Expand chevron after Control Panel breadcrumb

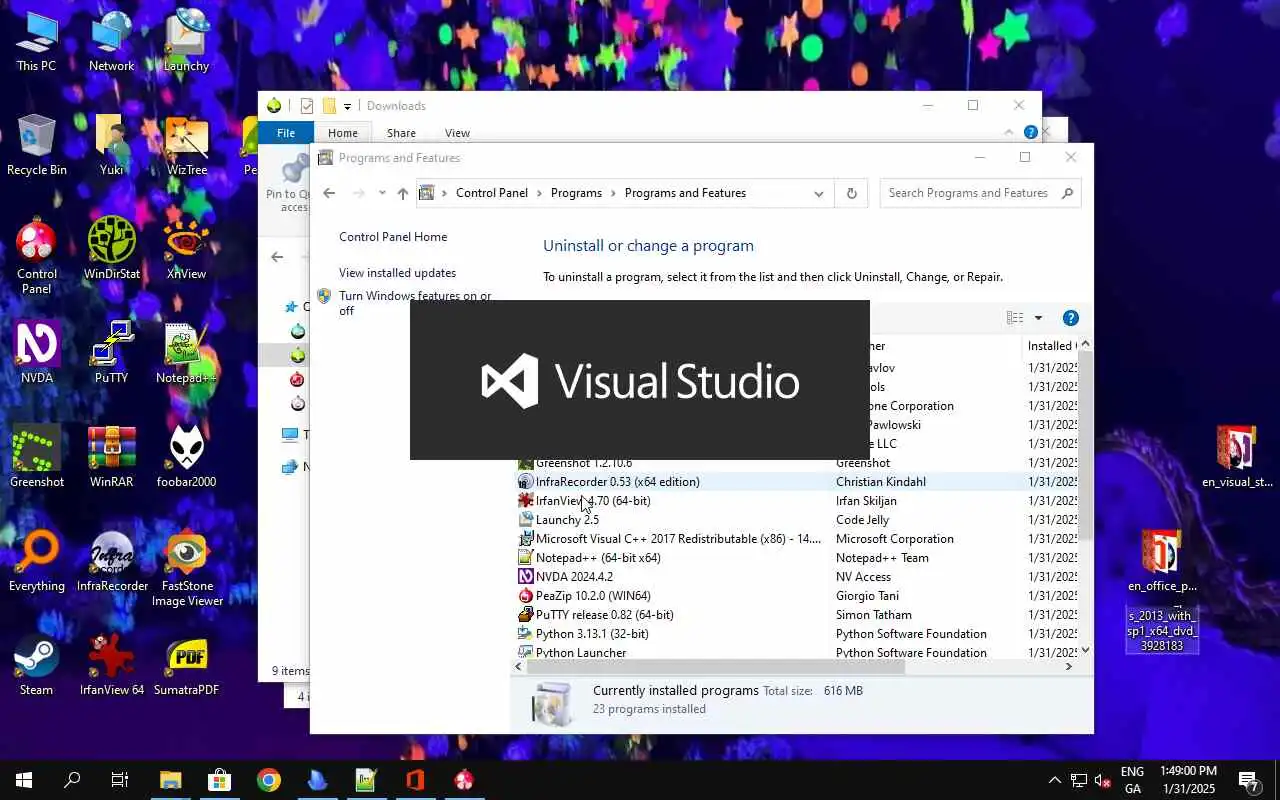(x=539, y=193)
